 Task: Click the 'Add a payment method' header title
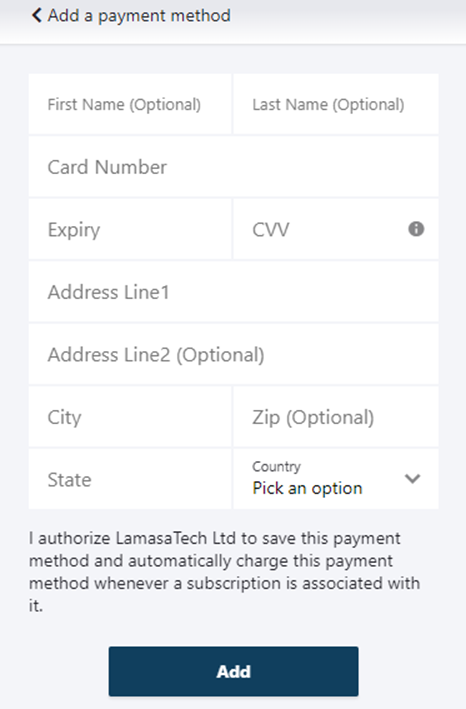(x=139, y=15)
